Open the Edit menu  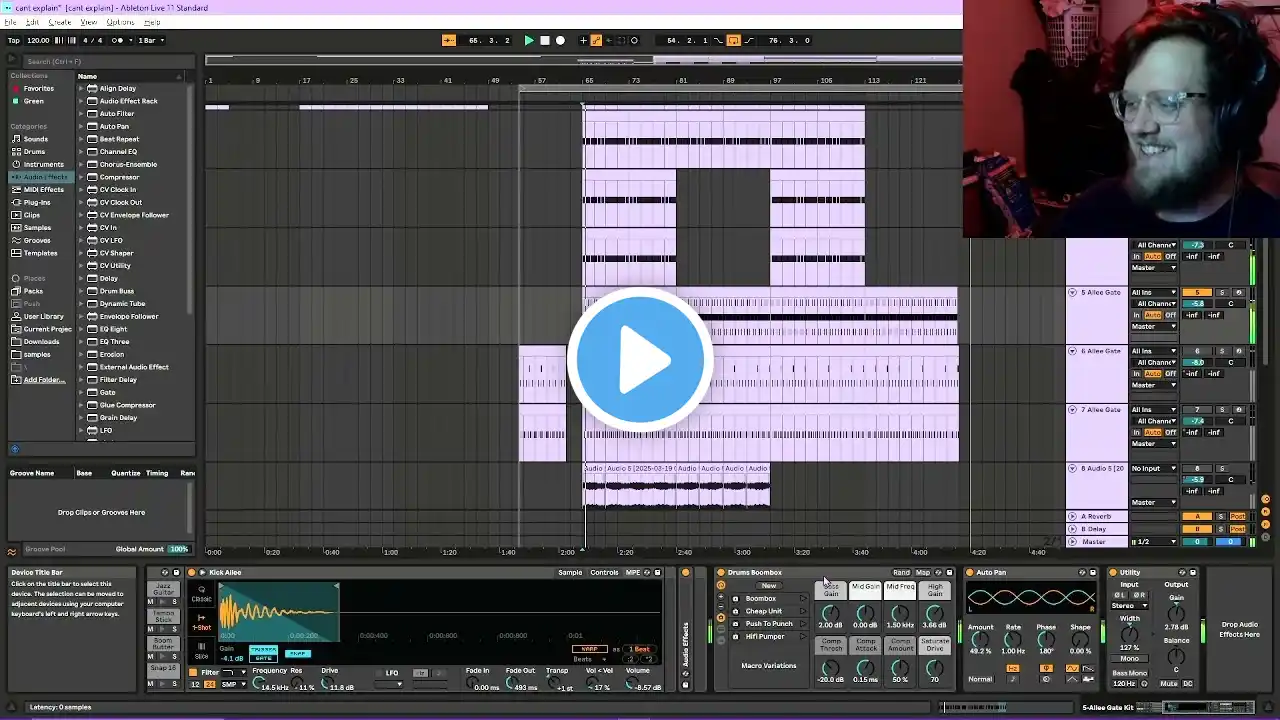coord(33,22)
